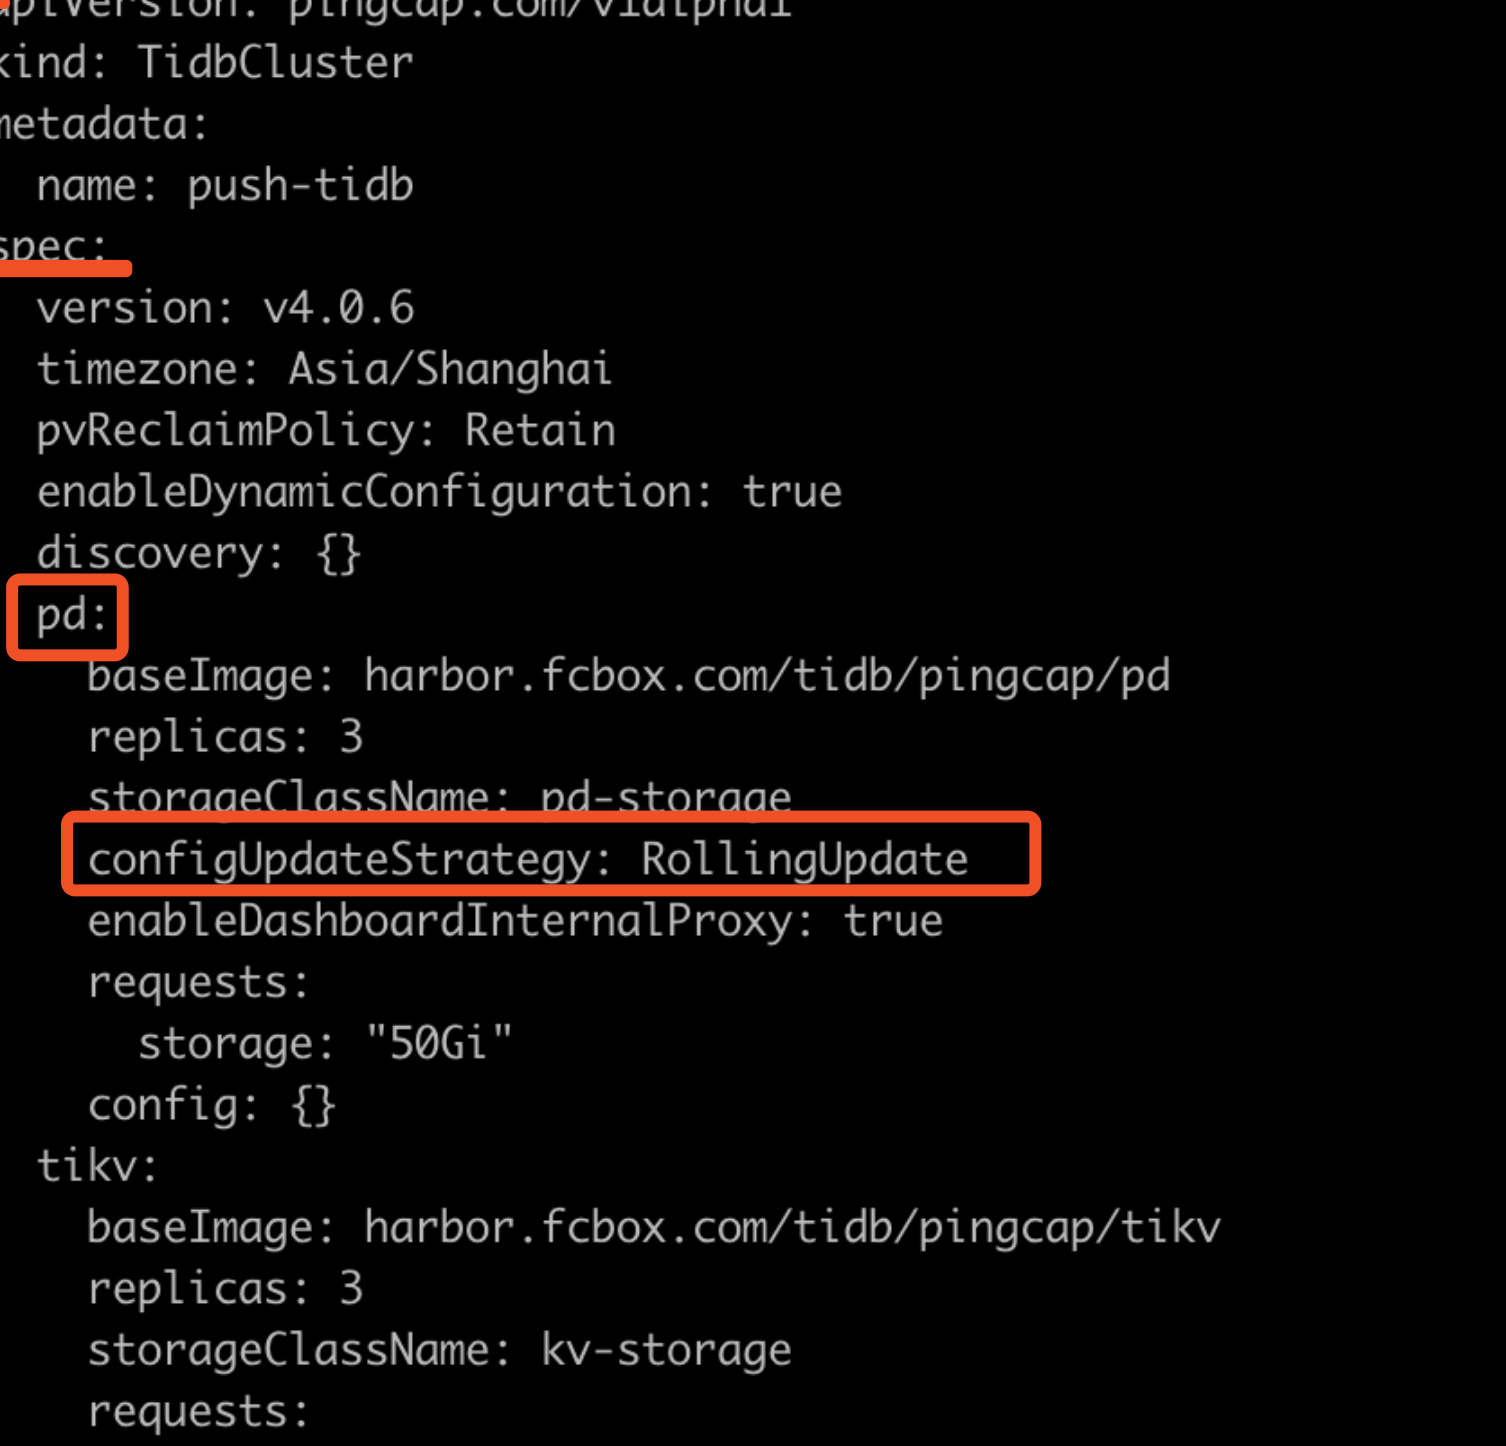Screen dimensions: 1506x1446
Task: Click the 'tikv:' key
Action: pos(97,1167)
